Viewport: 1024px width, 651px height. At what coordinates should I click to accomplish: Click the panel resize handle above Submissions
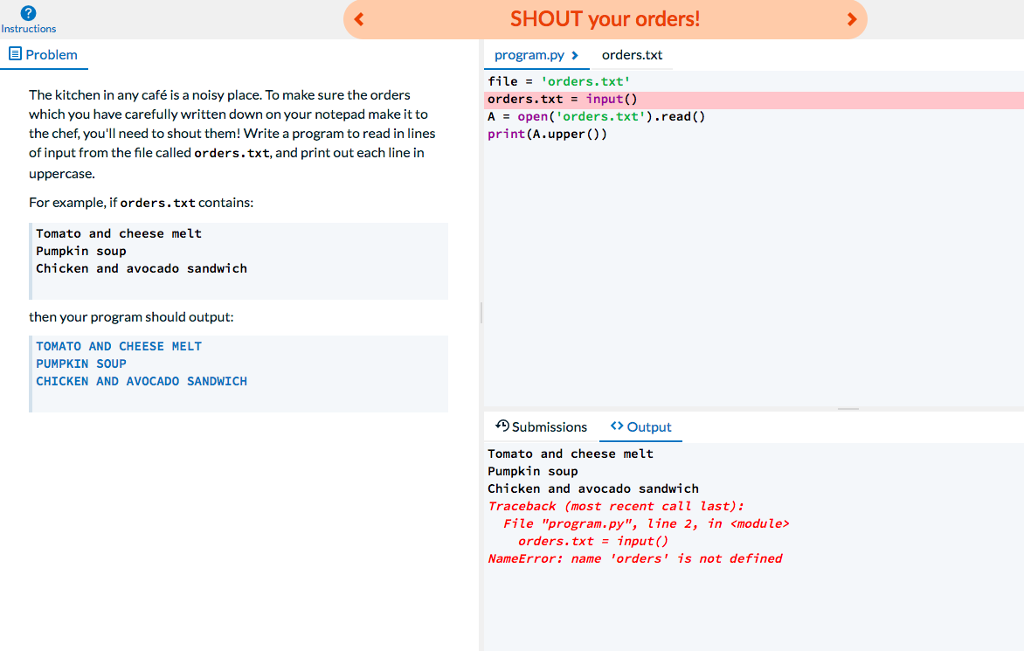click(849, 408)
